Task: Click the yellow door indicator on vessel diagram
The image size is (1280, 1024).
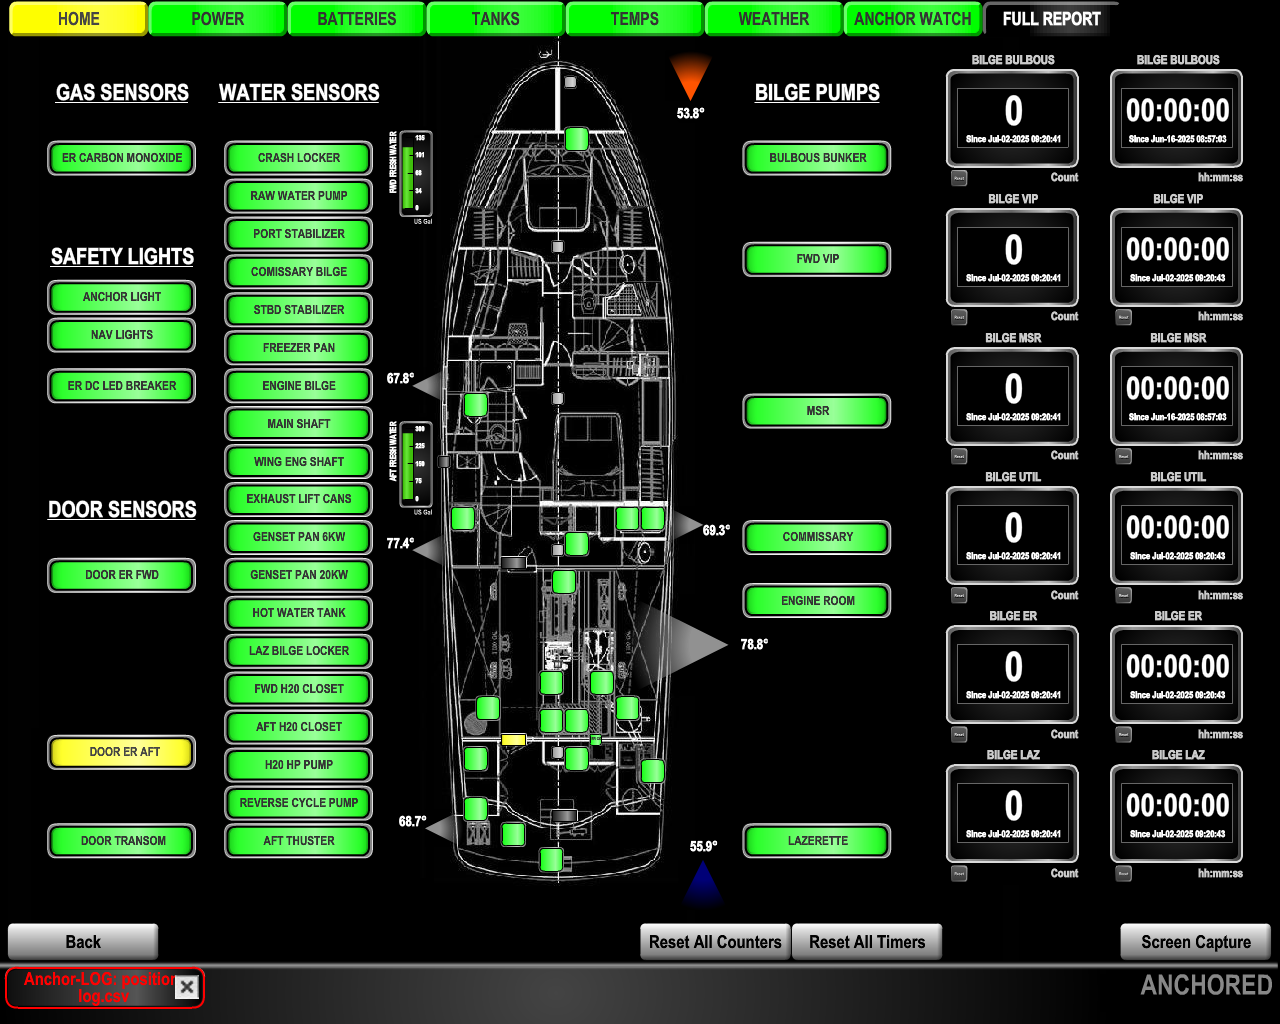Action: pos(513,739)
